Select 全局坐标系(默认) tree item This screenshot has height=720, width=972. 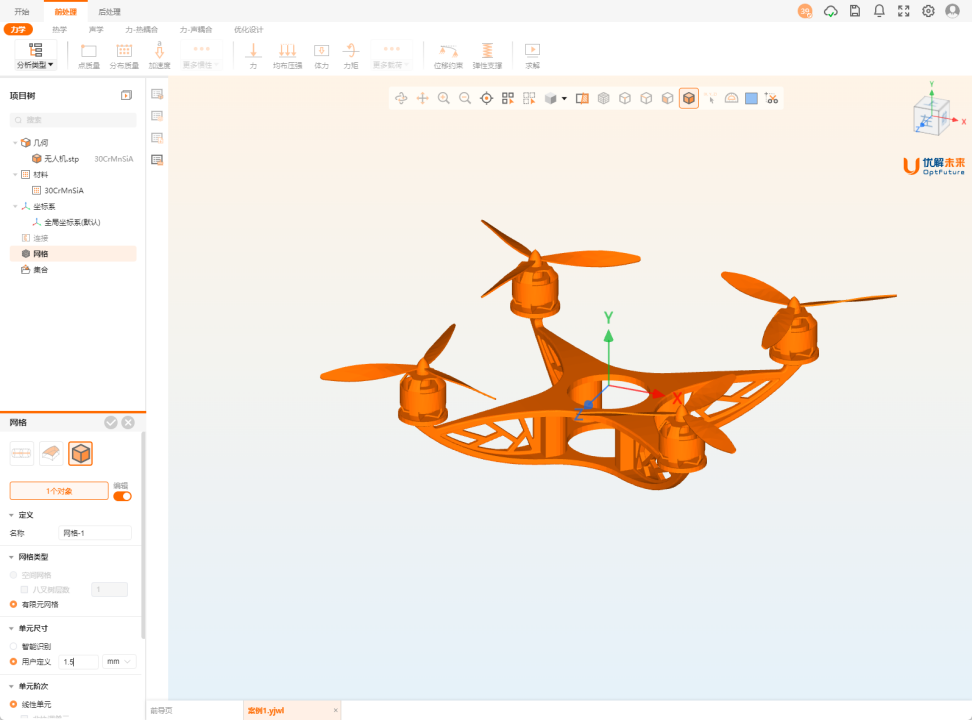pos(72,222)
